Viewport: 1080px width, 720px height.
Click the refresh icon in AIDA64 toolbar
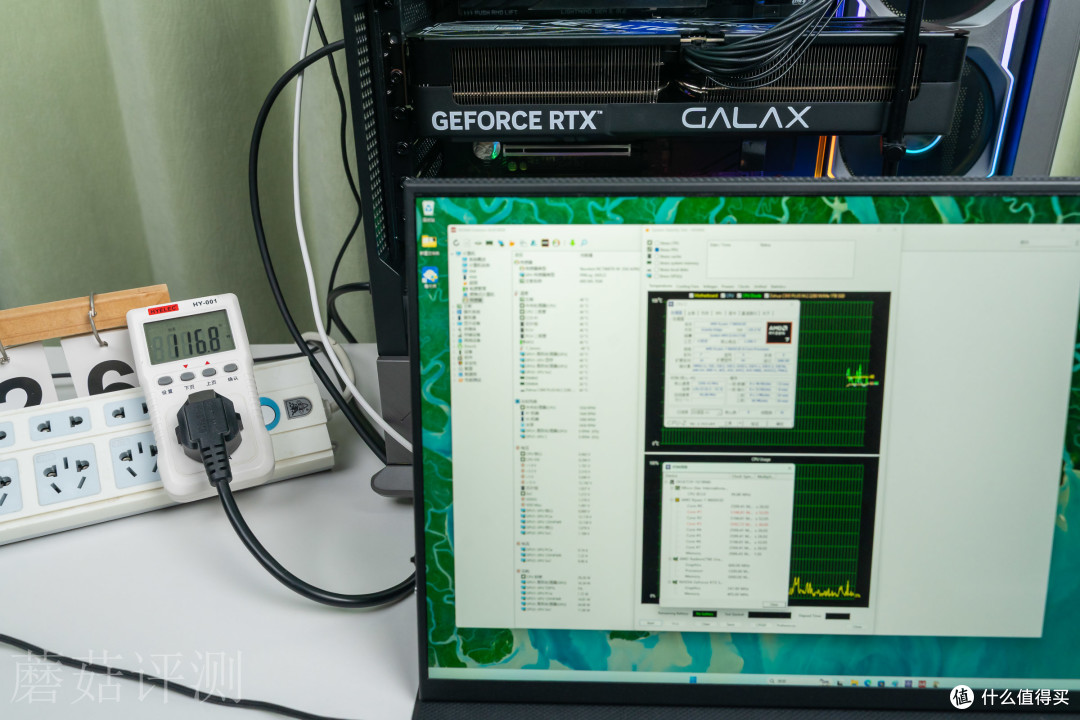click(456, 243)
